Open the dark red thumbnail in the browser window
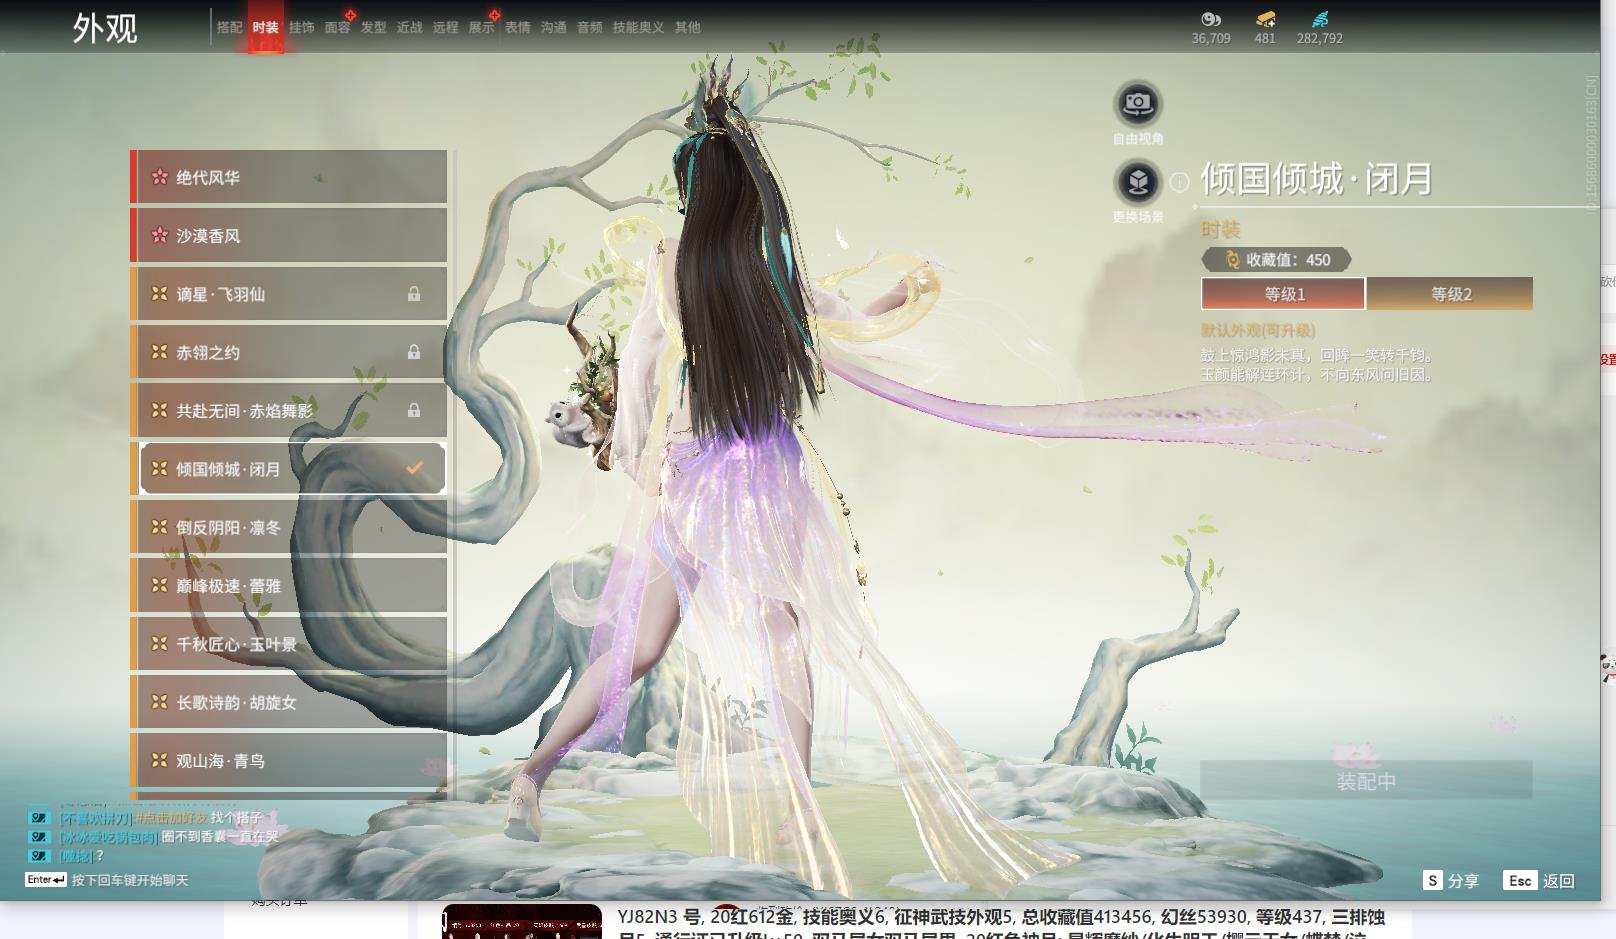This screenshot has height=939, width=1616. coord(522,921)
